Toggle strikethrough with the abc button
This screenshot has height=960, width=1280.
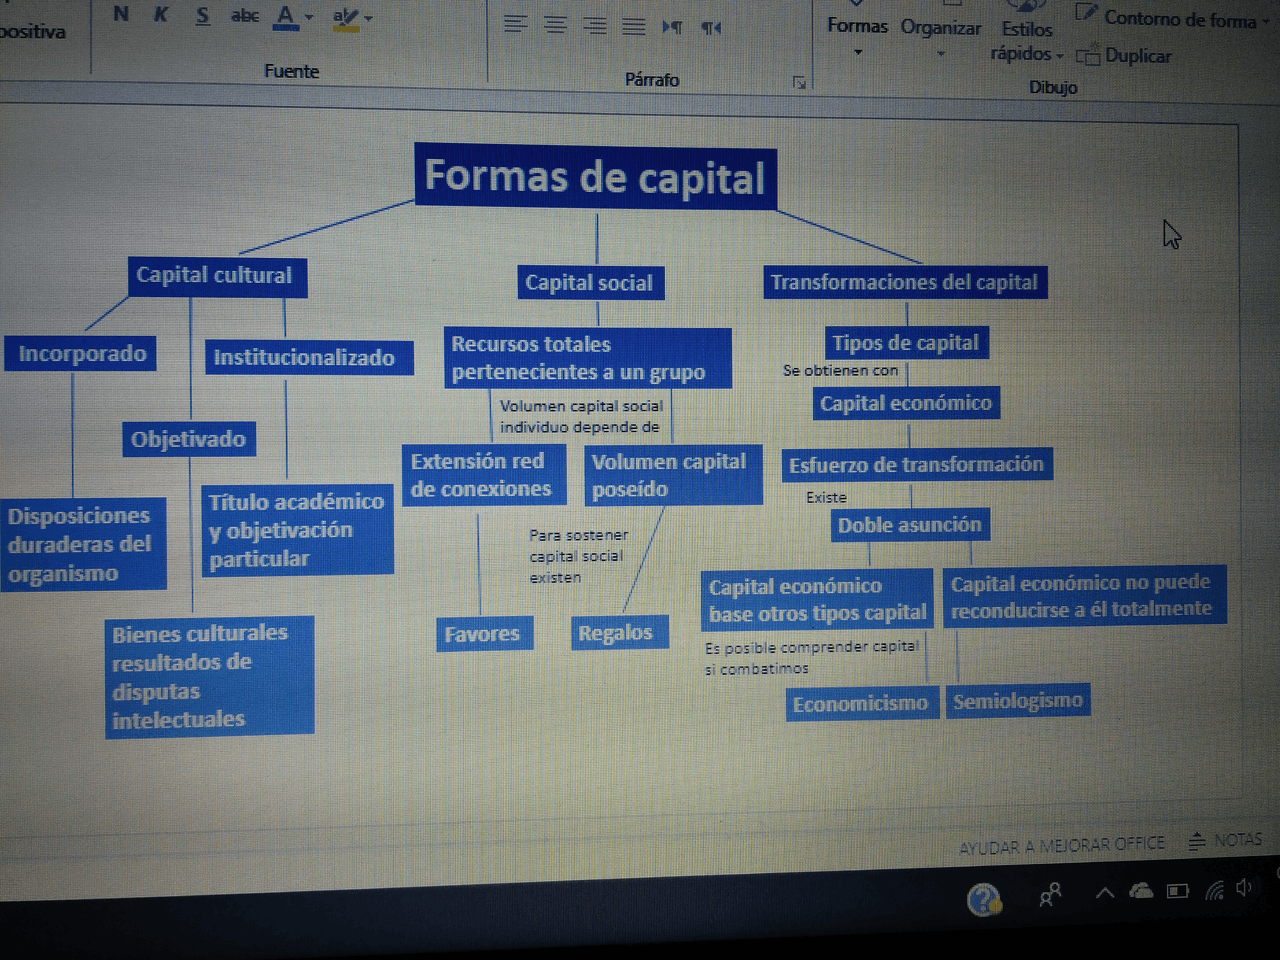point(244,15)
